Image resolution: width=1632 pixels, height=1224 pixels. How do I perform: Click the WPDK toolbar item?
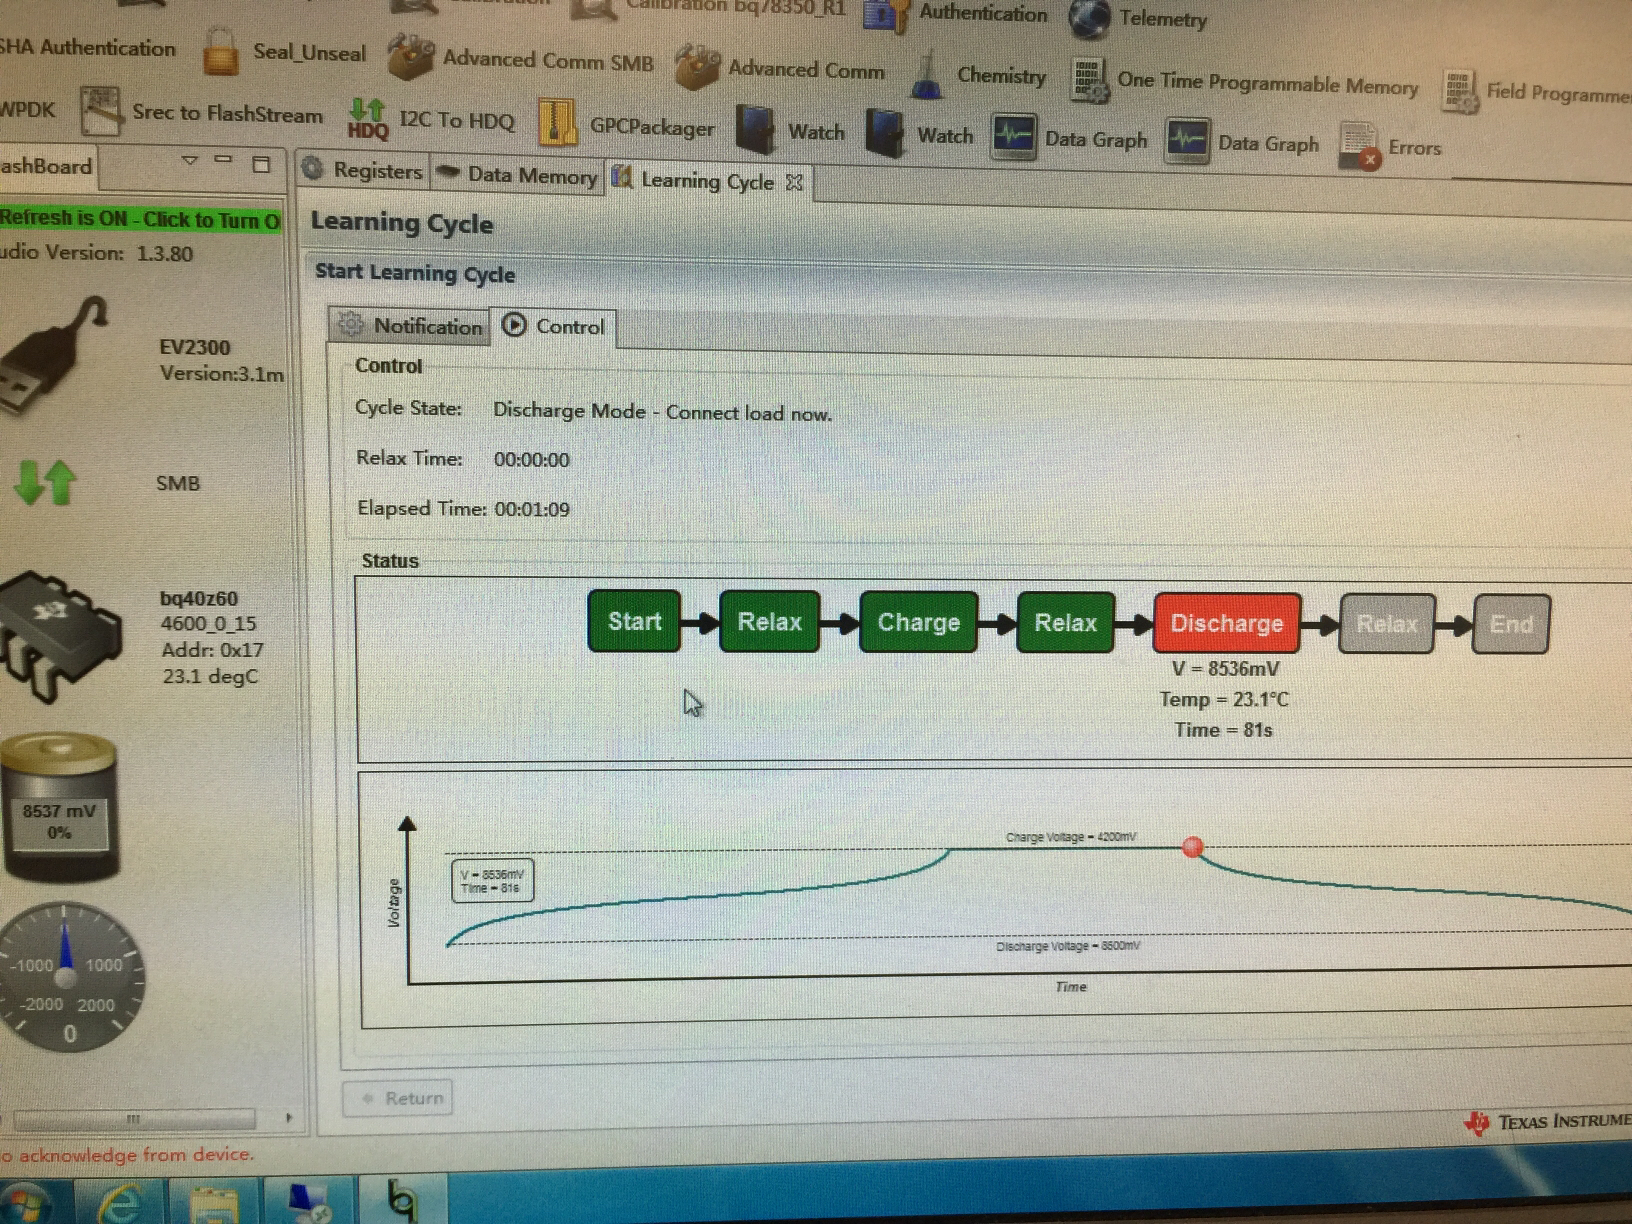point(28,109)
